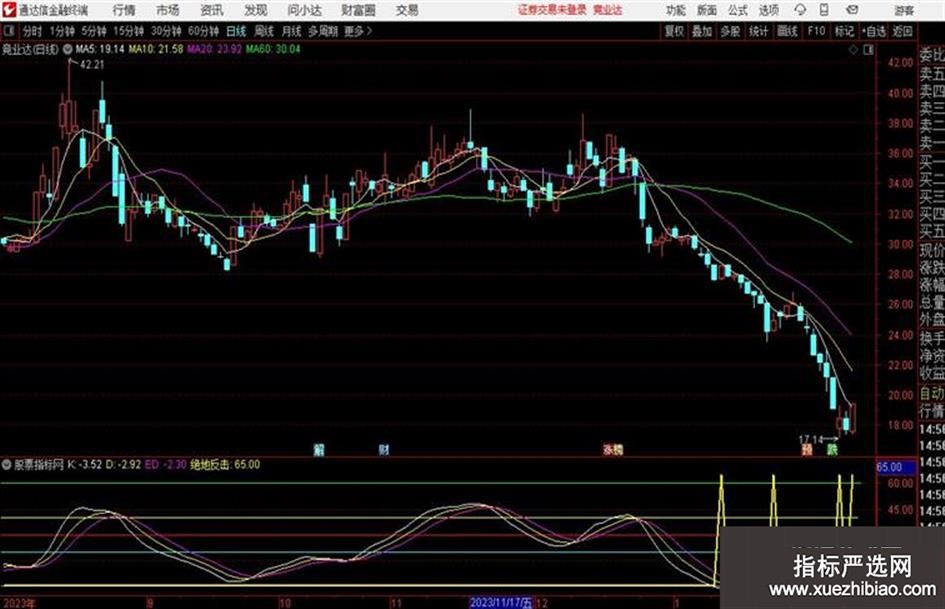Screen dimensions: 945x609
Task: Open the 行情 menu
Action: 124,10
